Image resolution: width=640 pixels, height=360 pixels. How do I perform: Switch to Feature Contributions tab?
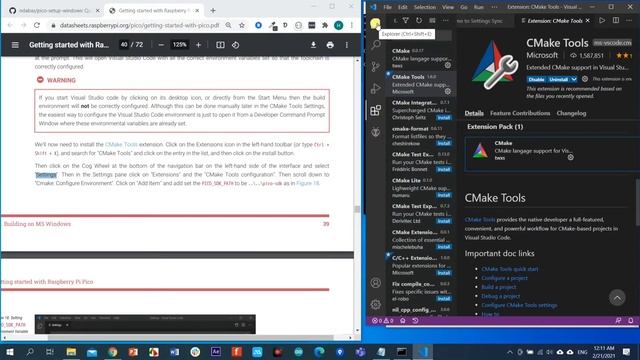(x=520, y=113)
